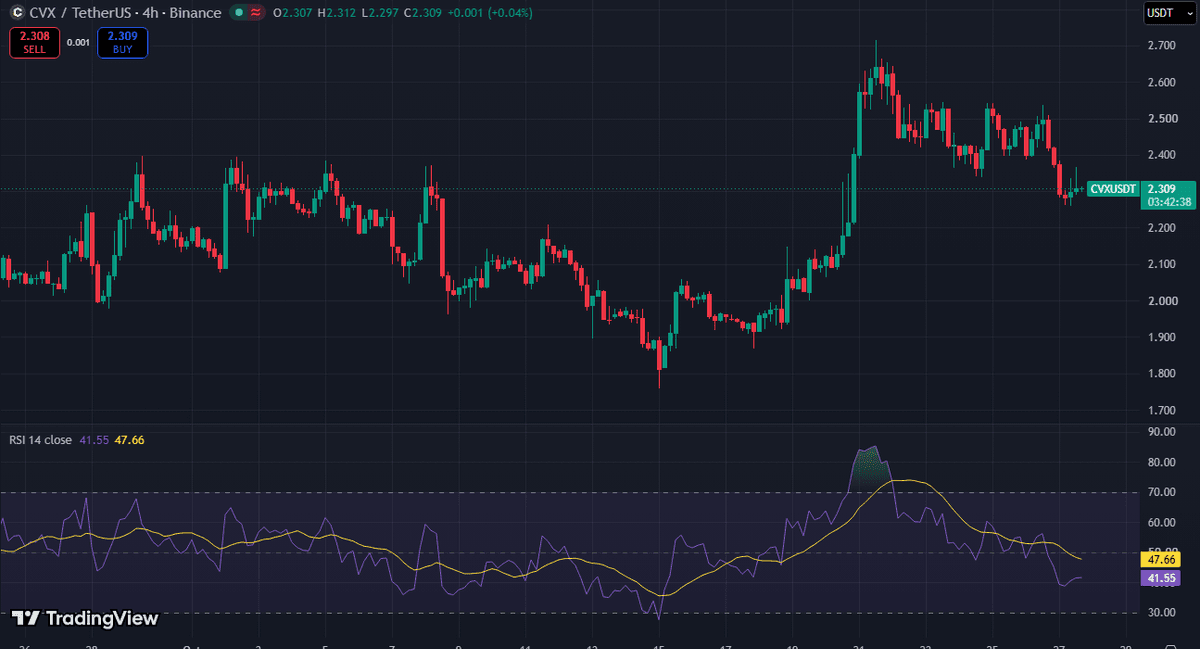This screenshot has width=1200, height=649.
Task: Click the red 2.308 SELL button
Action: click(35, 42)
